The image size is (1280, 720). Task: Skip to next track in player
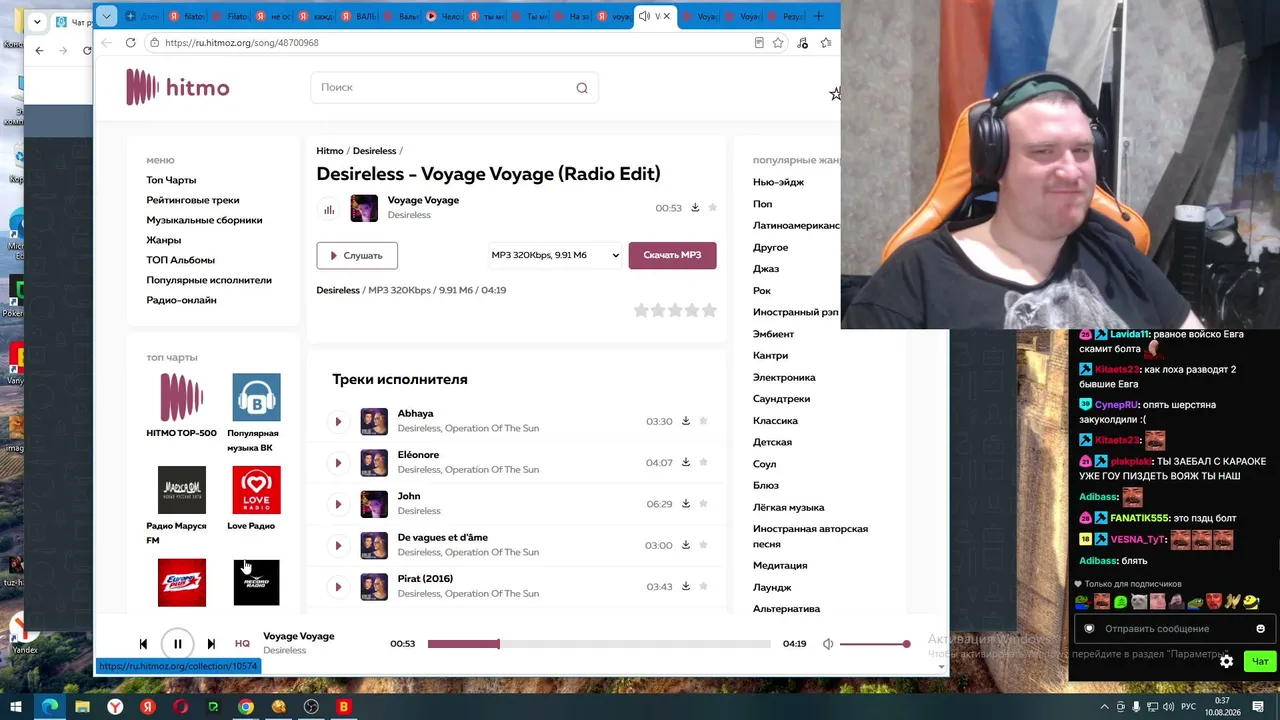click(211, 644)
